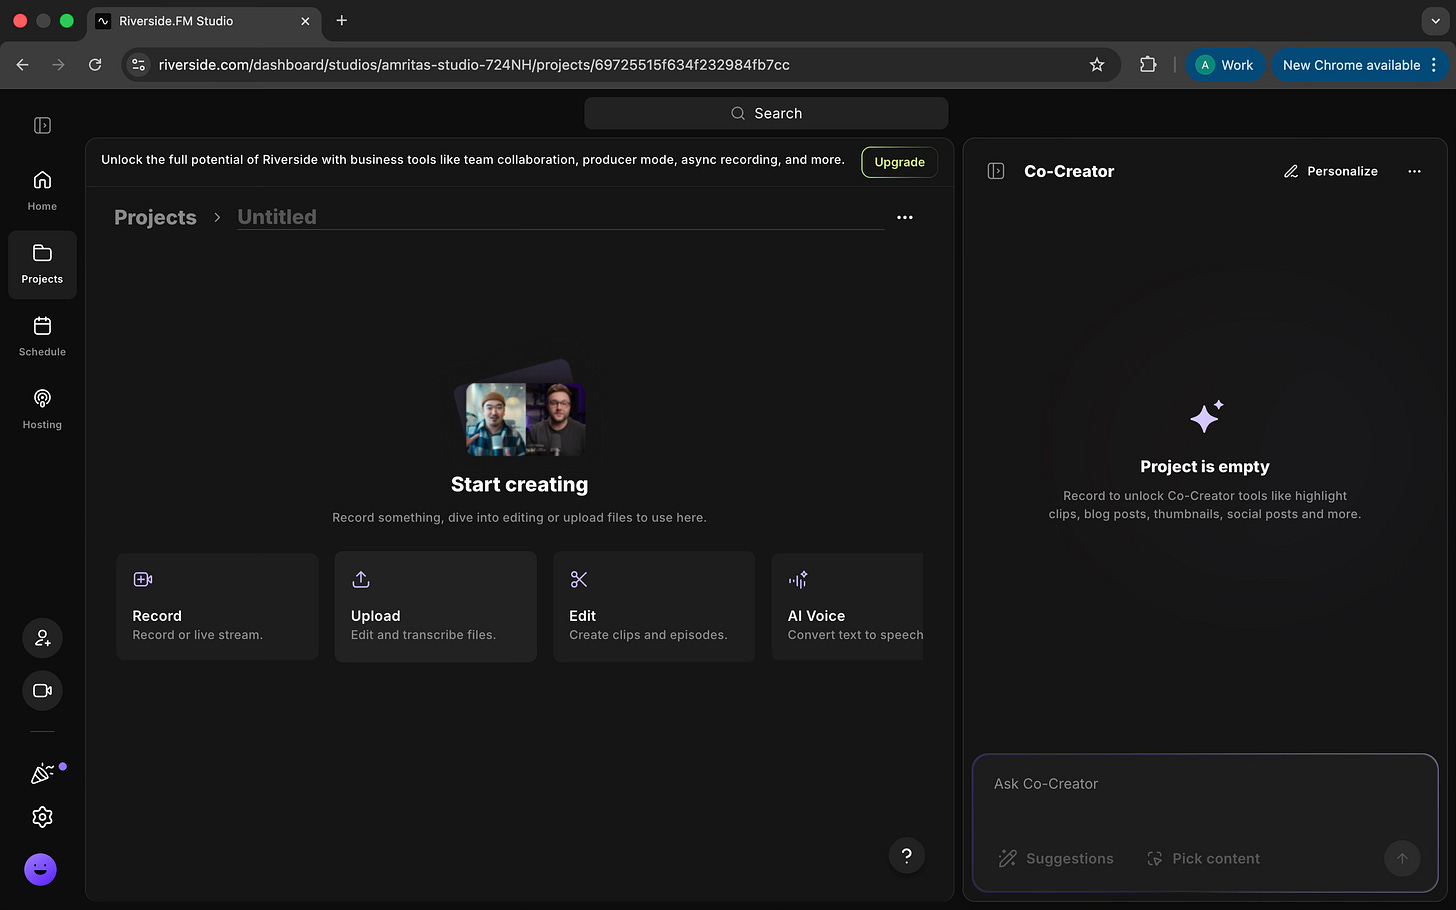This screenshot has width=1456, height=910.
Task: Click the help question mark button
Action: (x=906, y=855)
